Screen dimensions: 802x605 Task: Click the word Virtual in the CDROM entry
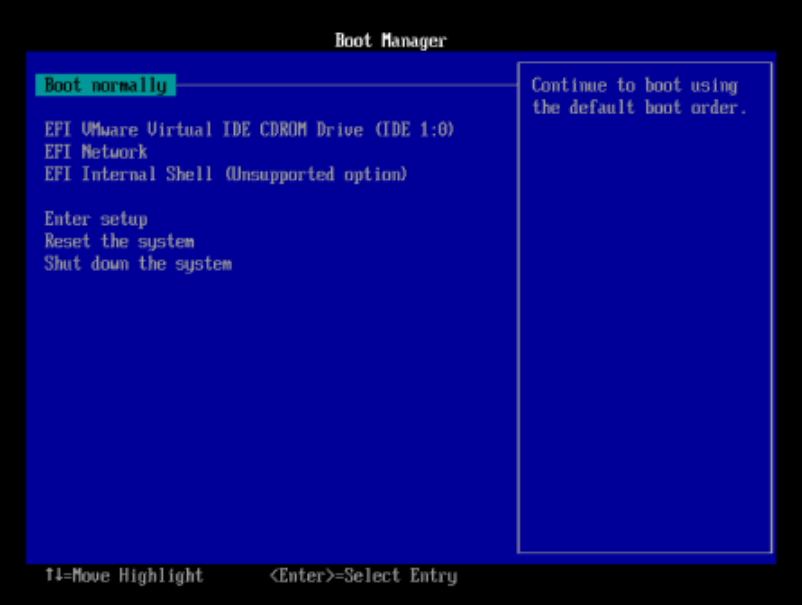click(180, 130)
